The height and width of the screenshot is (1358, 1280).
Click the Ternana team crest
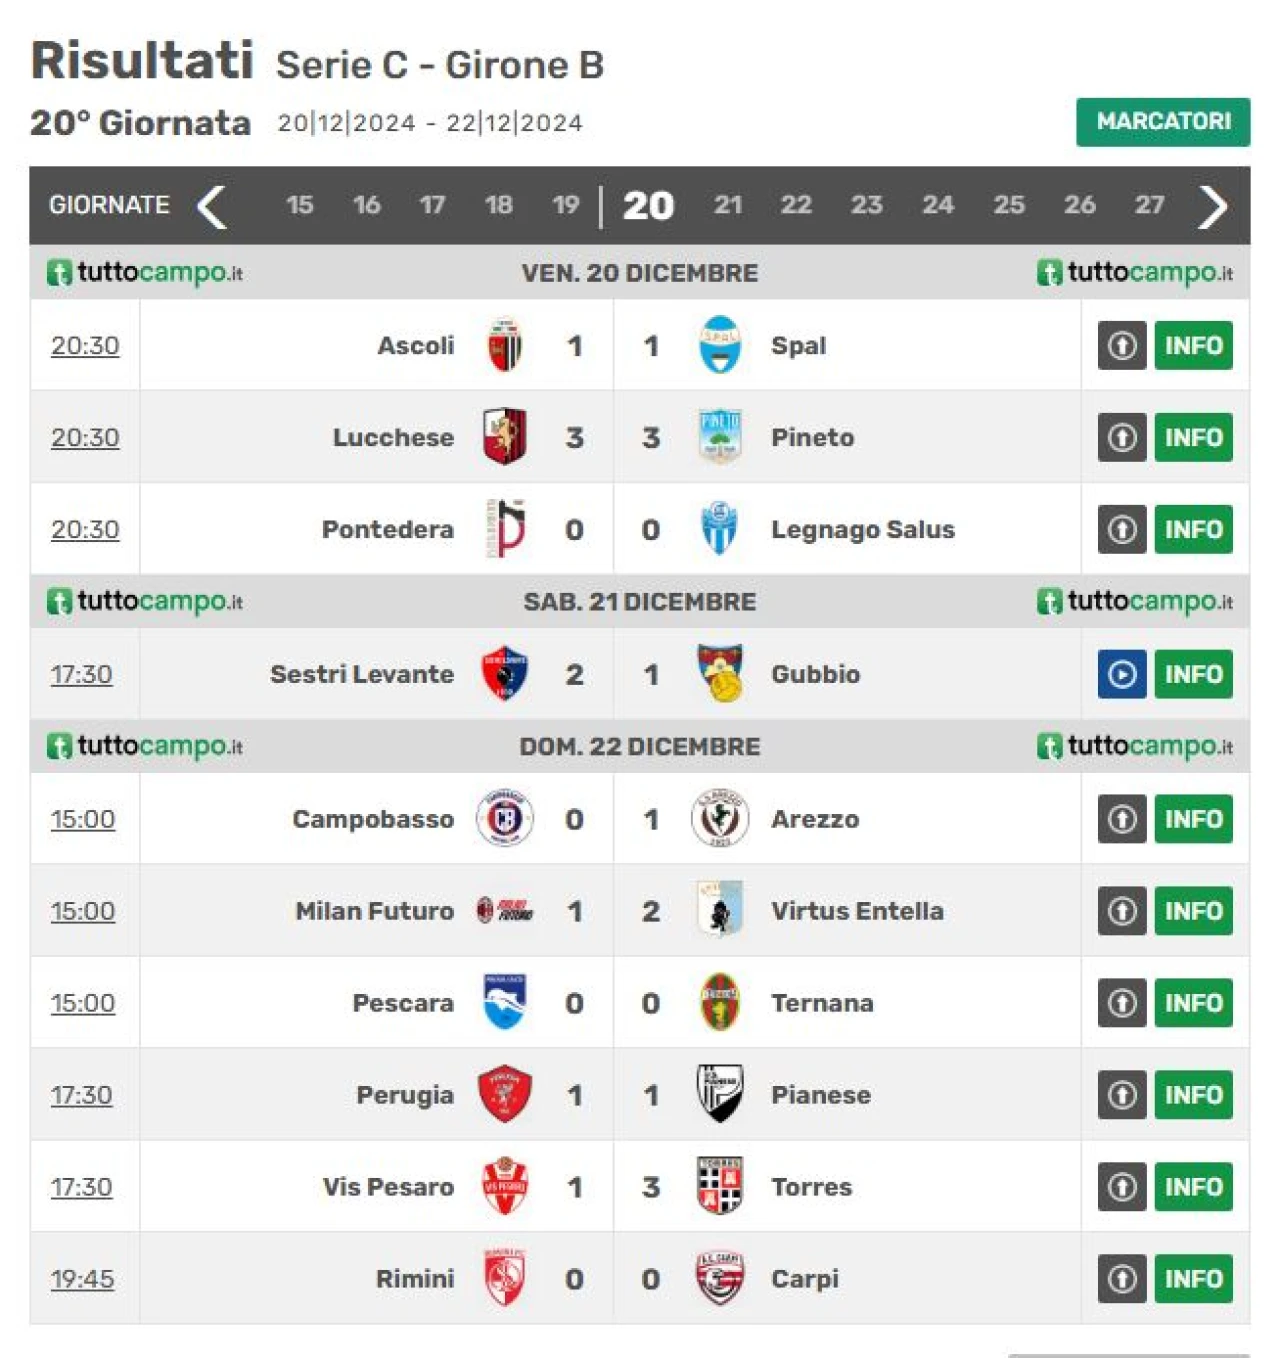(x=720, y=1002)
